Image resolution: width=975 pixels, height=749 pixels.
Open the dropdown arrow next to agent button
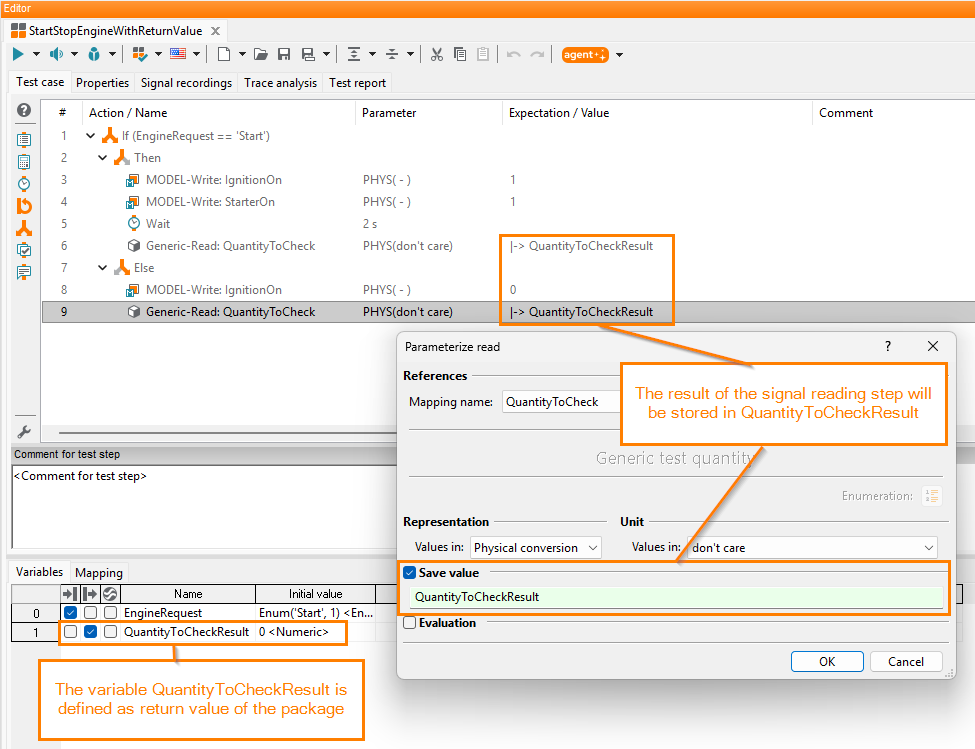pos(619,55)
